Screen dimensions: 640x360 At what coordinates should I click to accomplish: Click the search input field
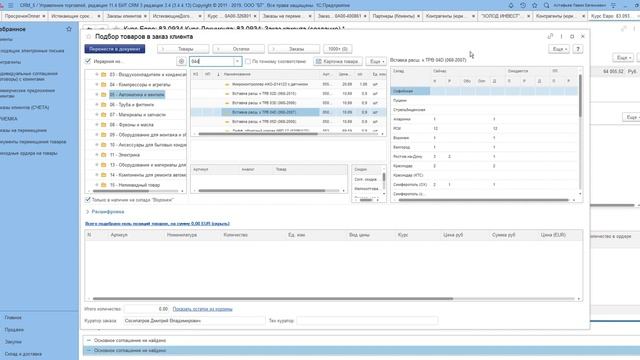click(x=211, y=61)
